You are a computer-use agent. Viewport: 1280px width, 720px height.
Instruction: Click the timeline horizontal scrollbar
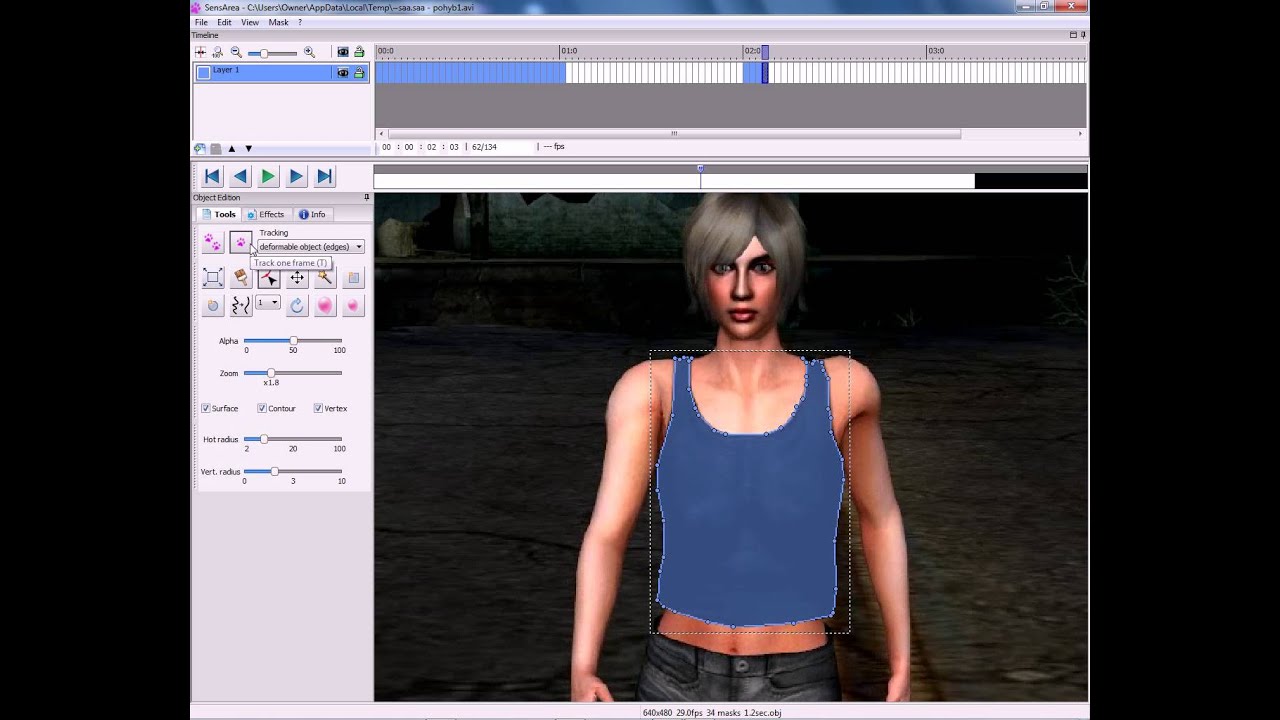(674, 134)
